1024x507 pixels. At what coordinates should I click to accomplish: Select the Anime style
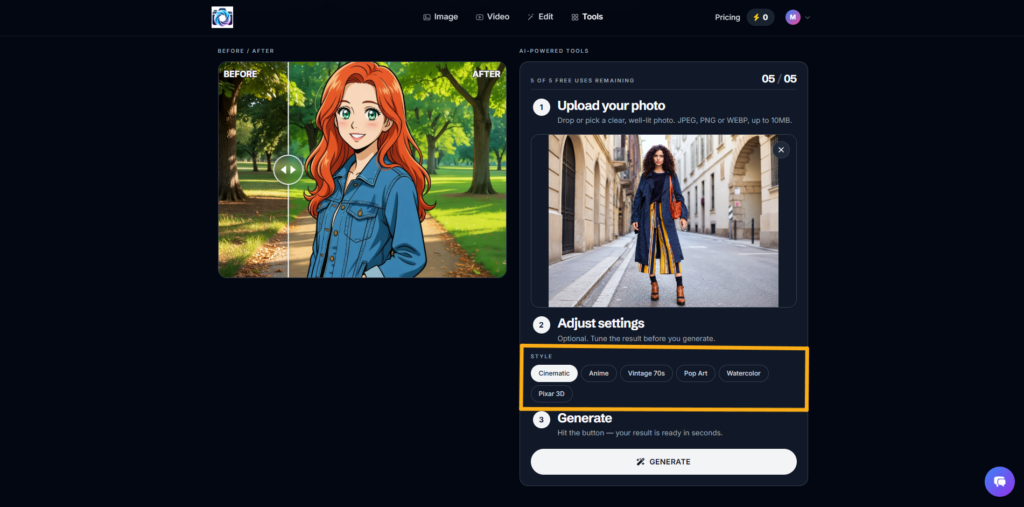599,374
